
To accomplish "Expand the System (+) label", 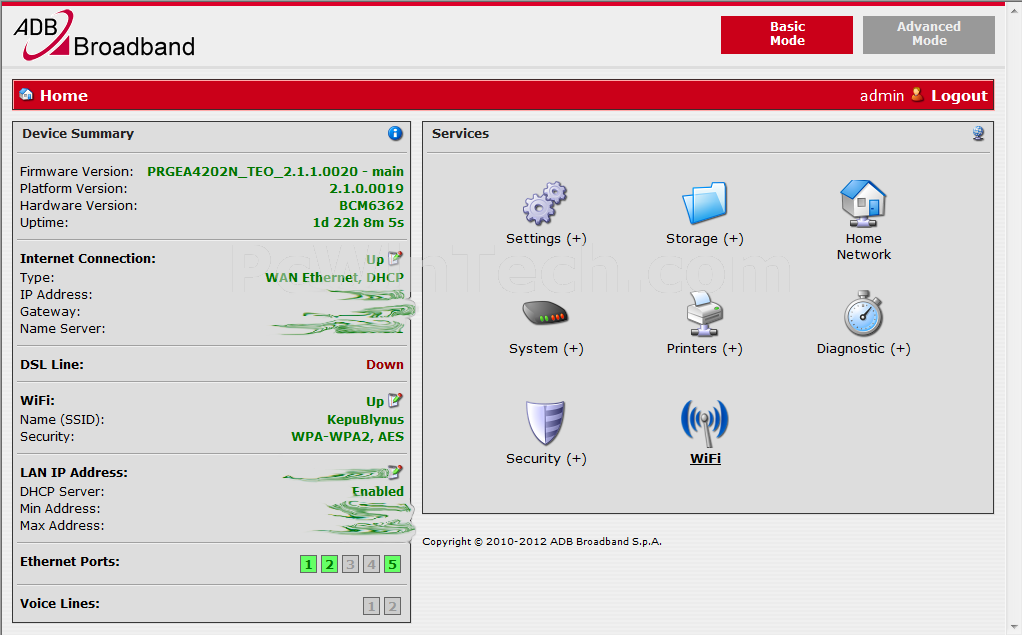I will click(x=546, y=349).
